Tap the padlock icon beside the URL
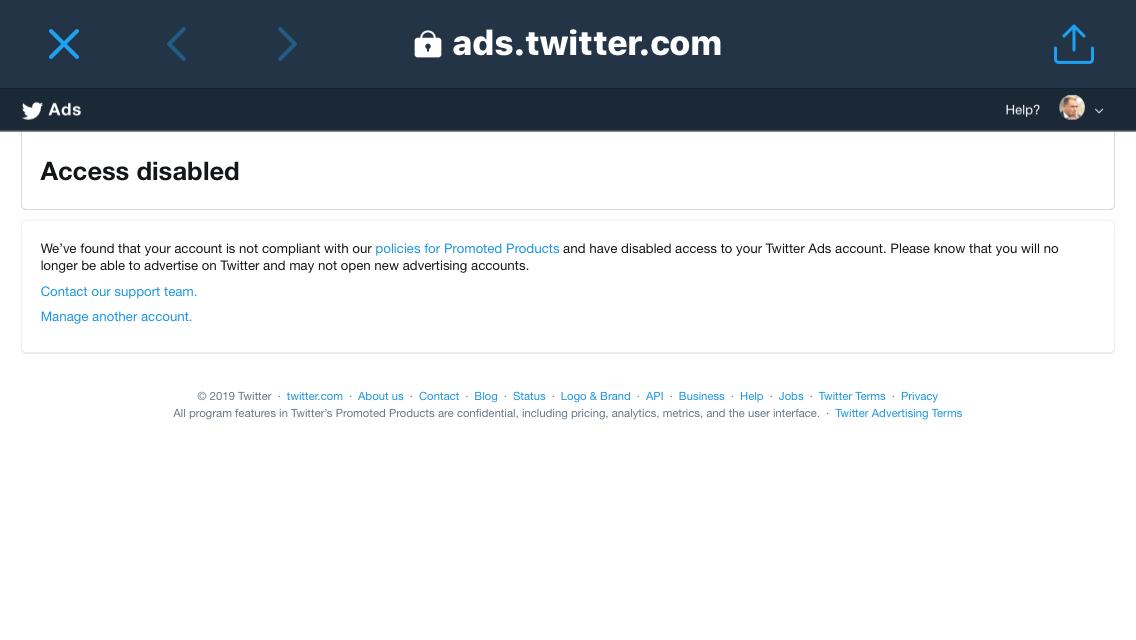 (x=427, y=44)
